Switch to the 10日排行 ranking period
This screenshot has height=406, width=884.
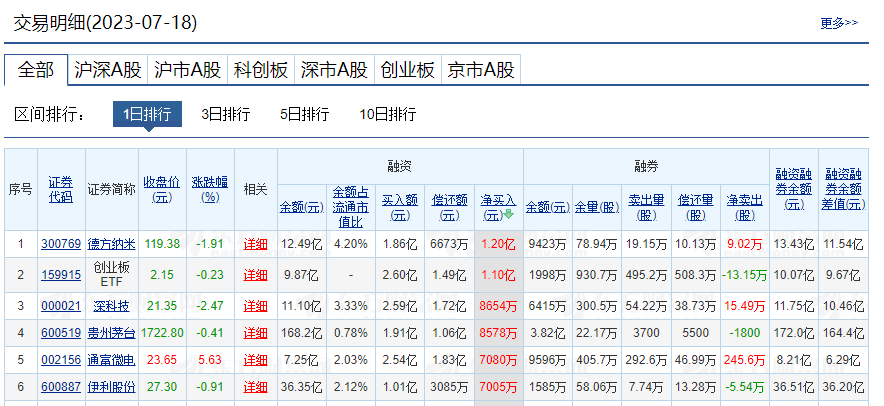click(387, 114)
